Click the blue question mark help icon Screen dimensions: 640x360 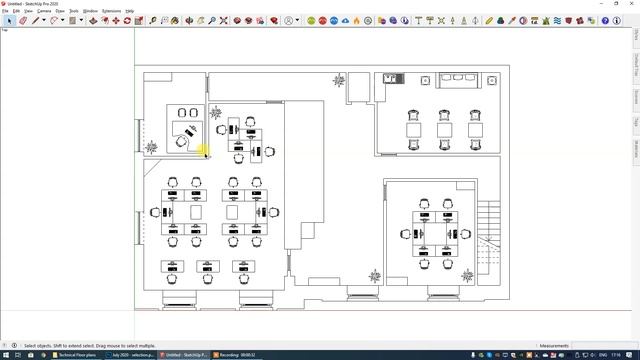[605, 20]
